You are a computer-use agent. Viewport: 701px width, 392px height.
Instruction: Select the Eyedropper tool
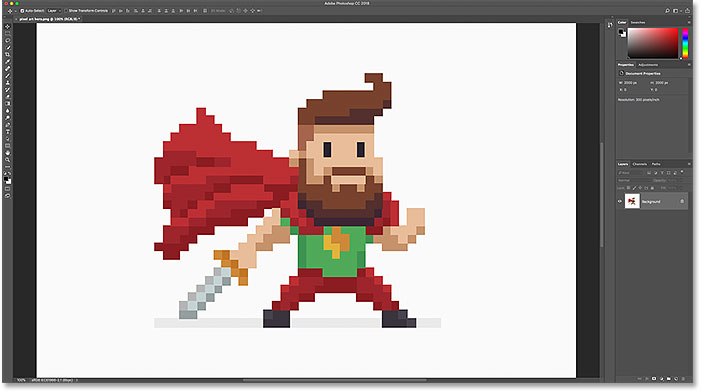tap(8, 62)
